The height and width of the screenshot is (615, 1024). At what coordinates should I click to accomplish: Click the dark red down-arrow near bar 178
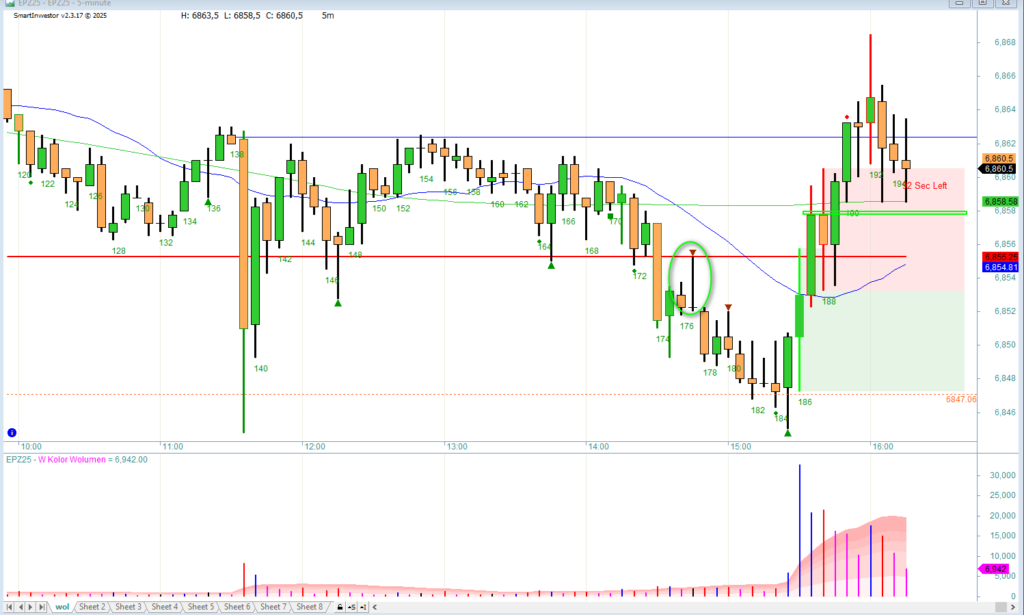pyautogui.click(x=728, y=307)
